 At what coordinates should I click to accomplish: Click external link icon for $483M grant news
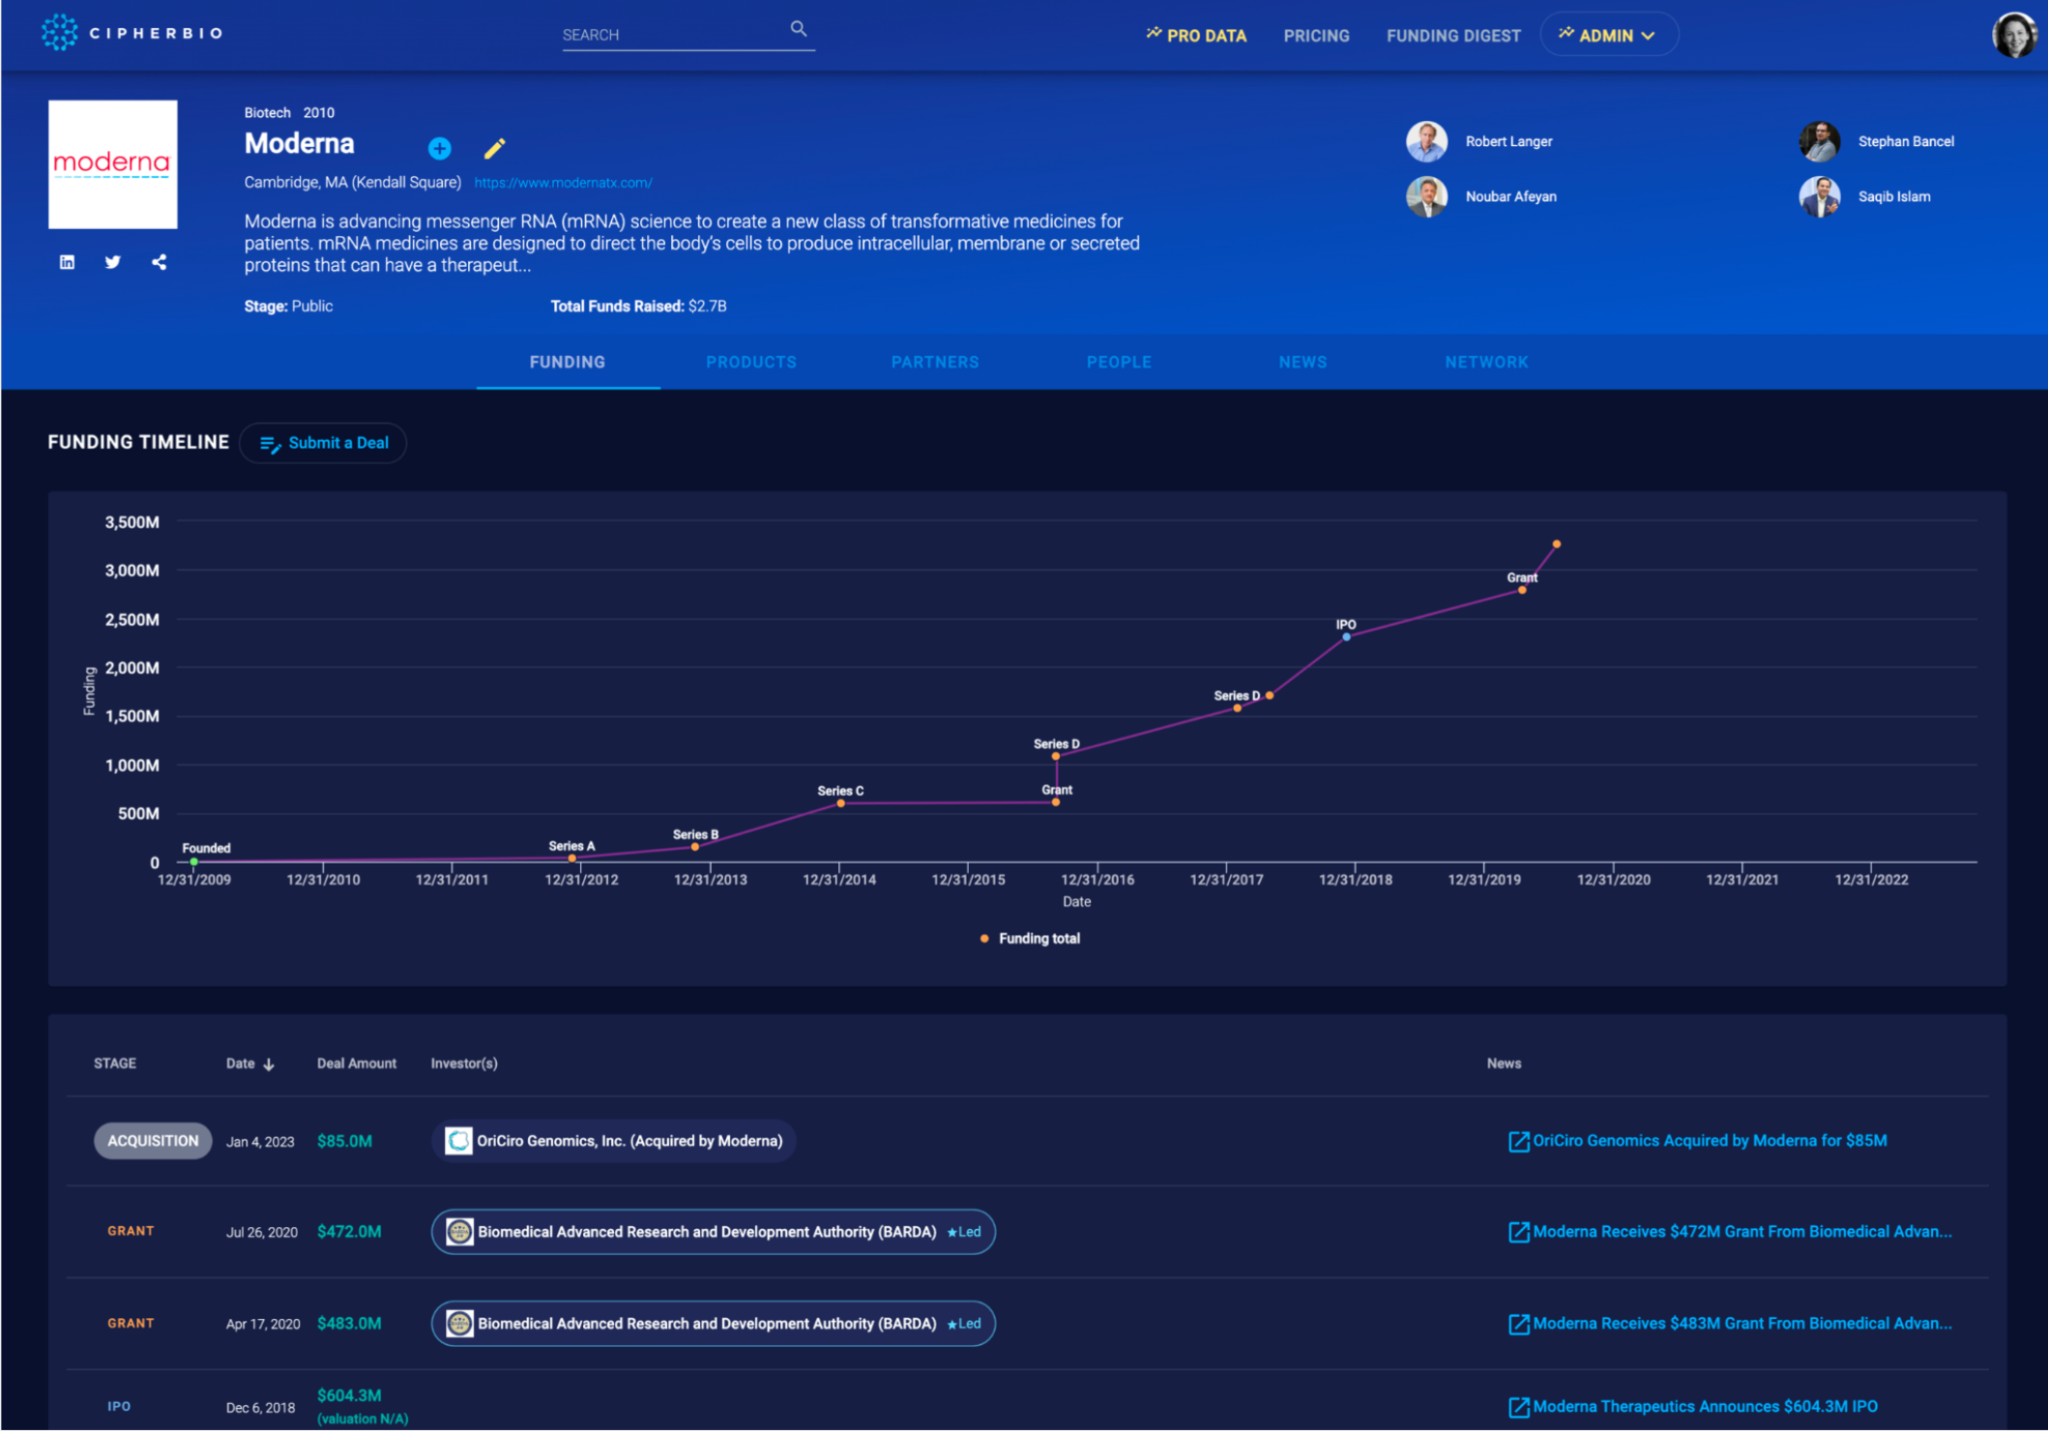pyautogui.click(x=1518, y=1325)
